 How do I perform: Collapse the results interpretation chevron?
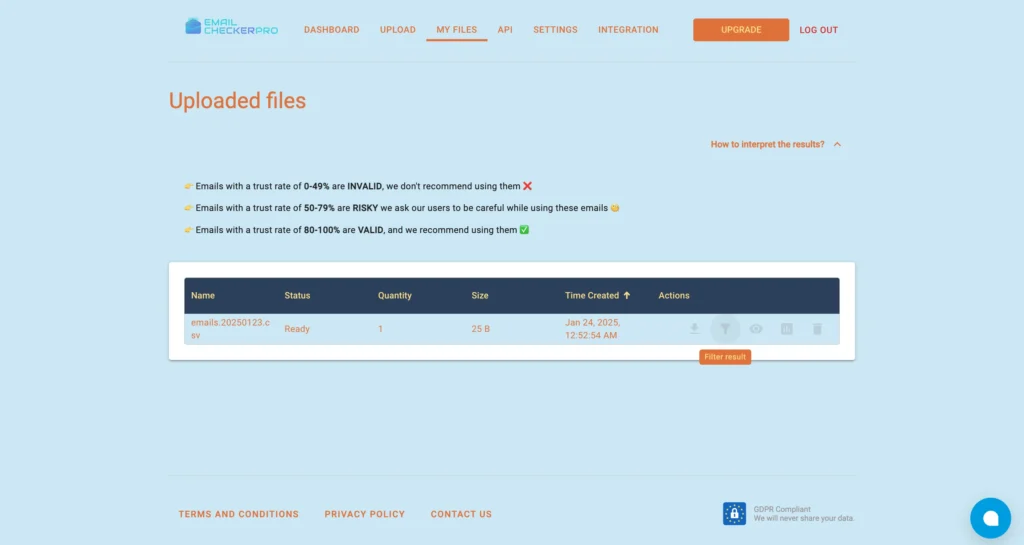(x=837, y=144)
